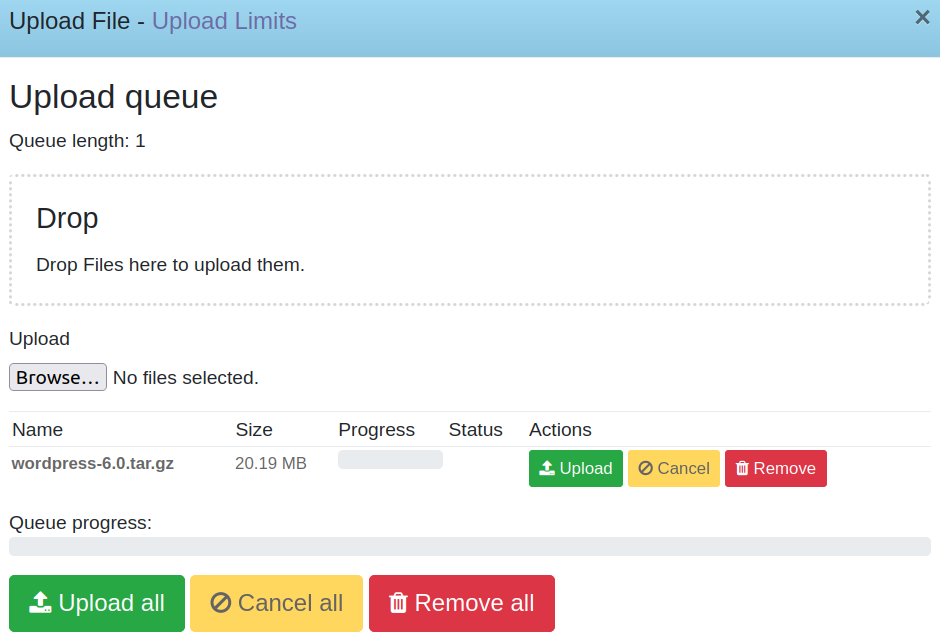
Task: Click the Queue progress bar
Action: pyautogui.click(x=470, y=546)
